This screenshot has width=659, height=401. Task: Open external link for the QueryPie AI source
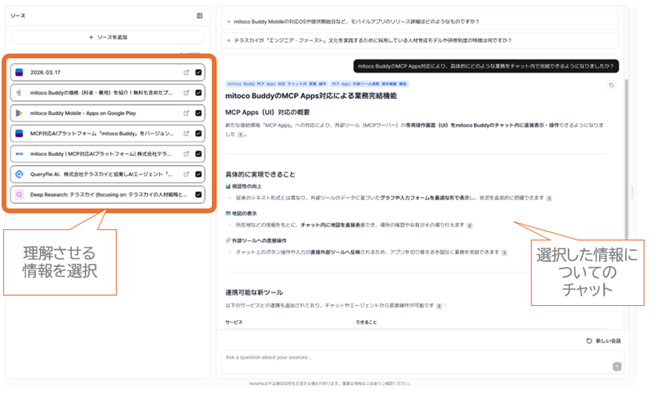coord(186,174)
